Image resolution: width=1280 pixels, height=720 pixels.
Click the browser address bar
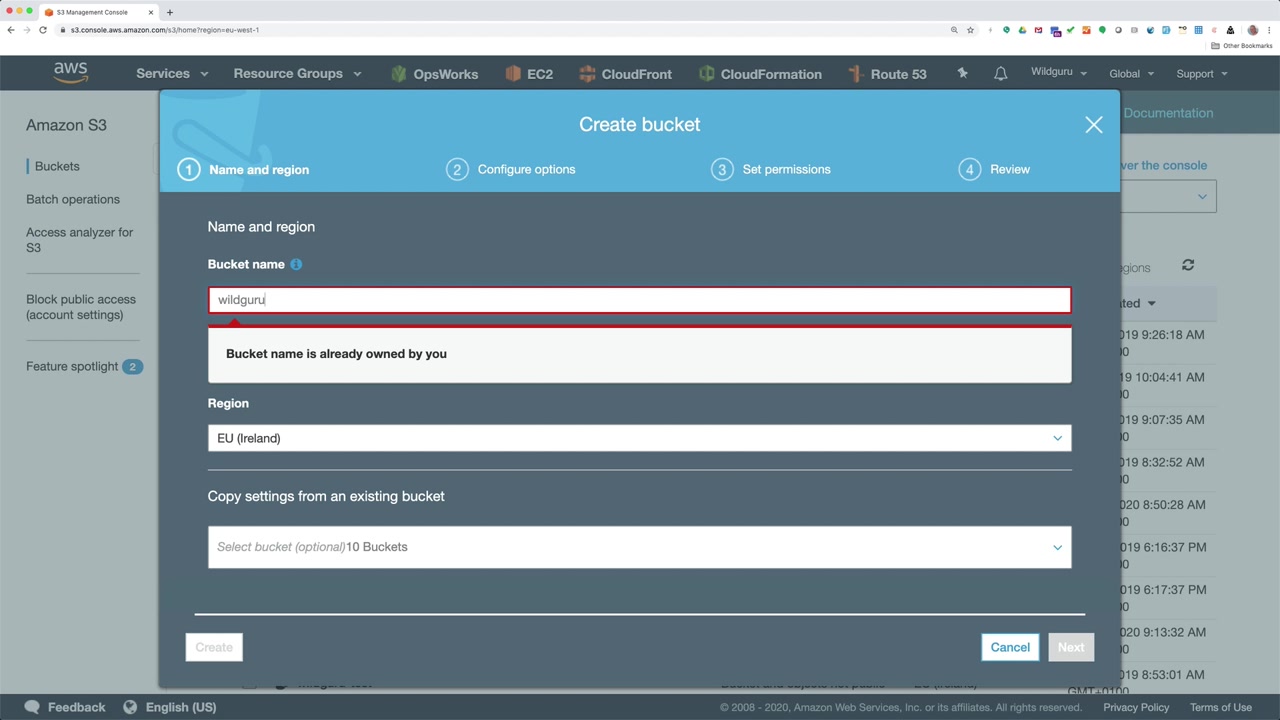(x=500, y=30)
